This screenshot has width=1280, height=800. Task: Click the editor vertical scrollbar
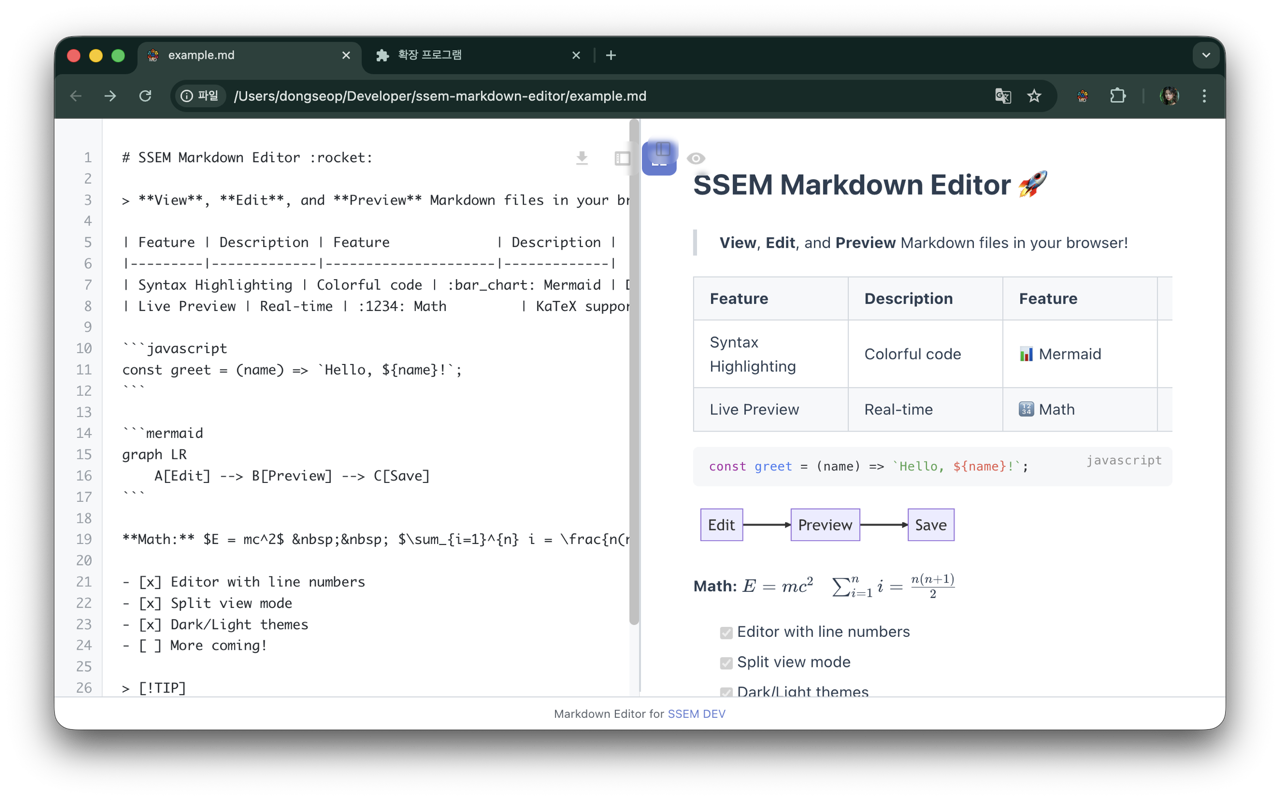[634, 372]
